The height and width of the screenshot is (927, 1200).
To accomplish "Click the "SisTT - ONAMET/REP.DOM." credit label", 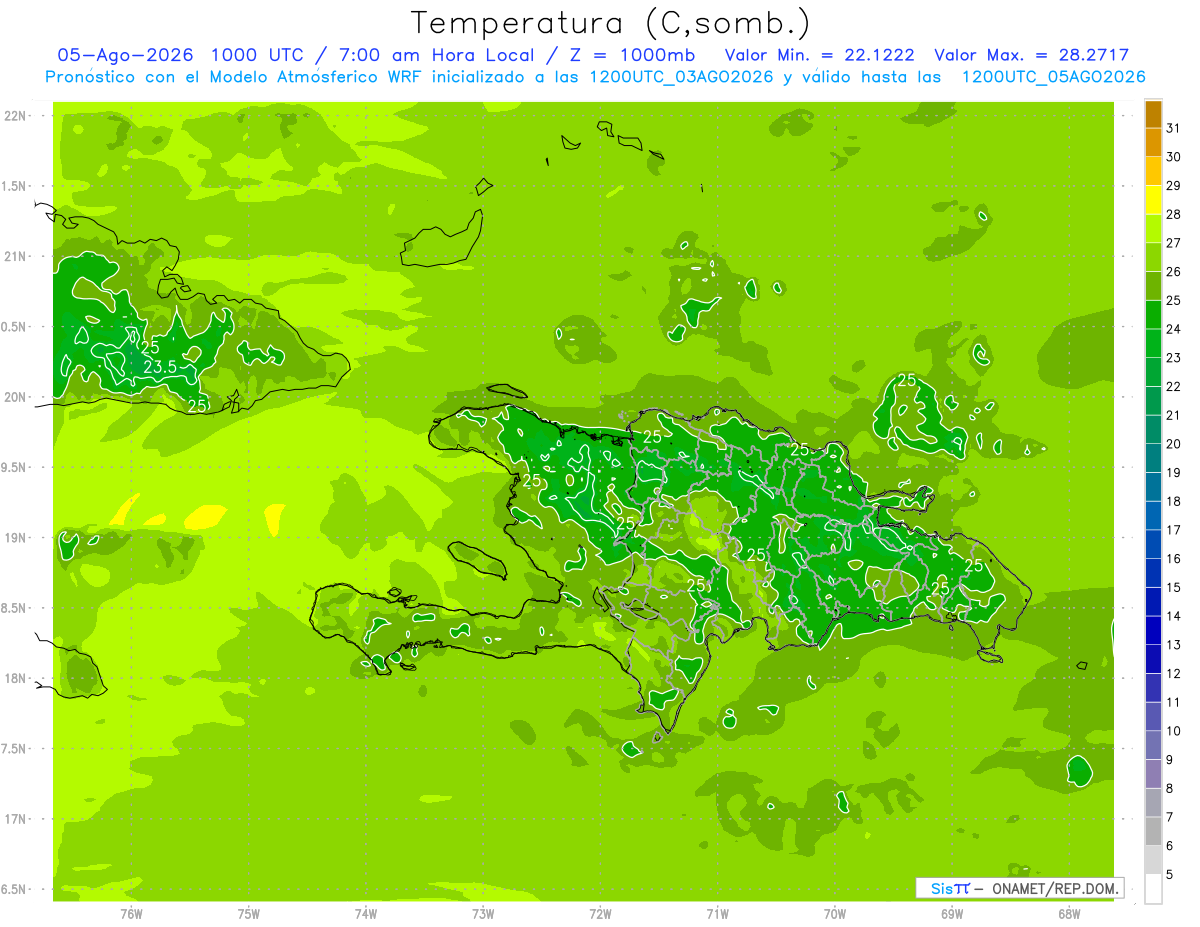I will coord(1019,888).
